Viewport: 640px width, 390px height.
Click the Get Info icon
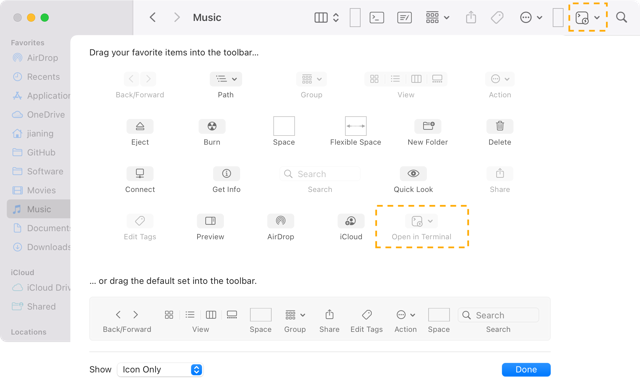pos(227,174)
